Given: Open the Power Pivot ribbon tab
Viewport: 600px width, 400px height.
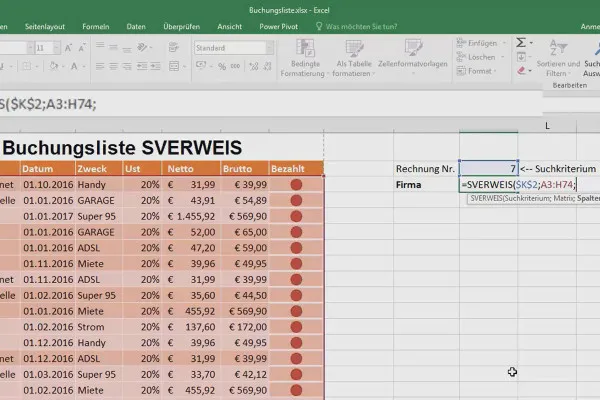Looking at the screenshot, I should [x=278, y=26].
